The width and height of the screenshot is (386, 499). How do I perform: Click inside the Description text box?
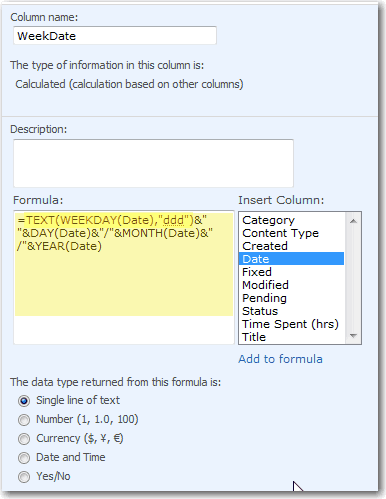[x=153, y=163]
